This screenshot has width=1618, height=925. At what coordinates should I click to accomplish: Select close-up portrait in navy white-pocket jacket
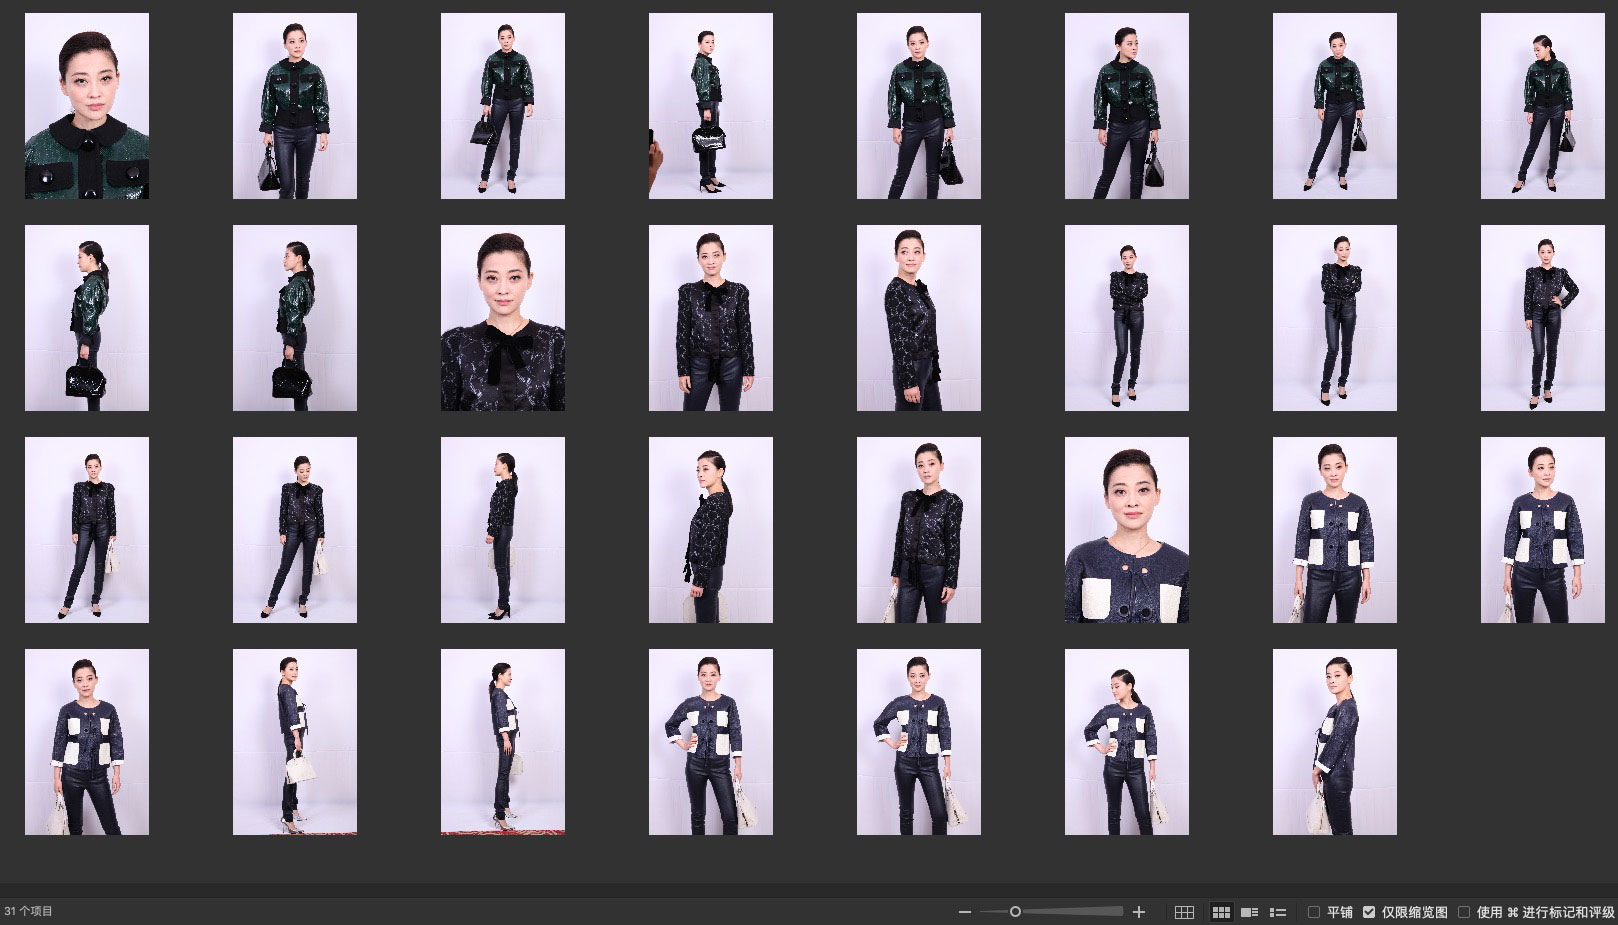pyautogui.click(x=1127, y=530)
